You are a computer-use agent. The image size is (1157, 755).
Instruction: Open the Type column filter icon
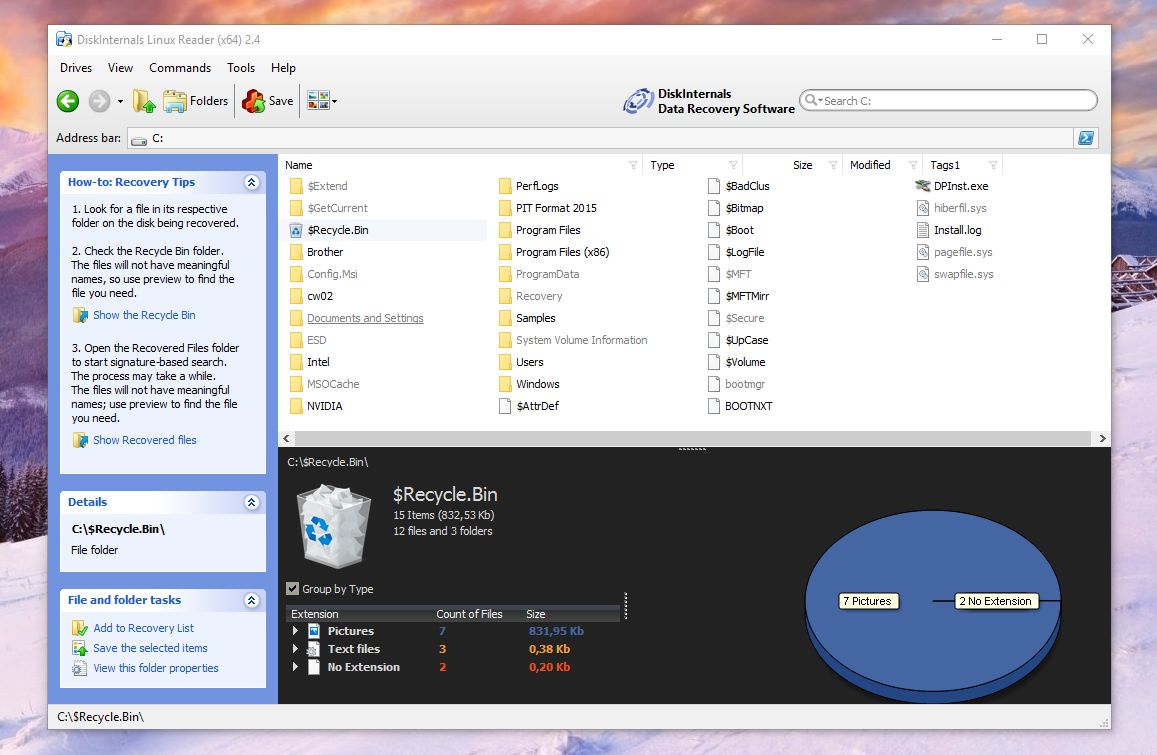click(x=733, y=165)
